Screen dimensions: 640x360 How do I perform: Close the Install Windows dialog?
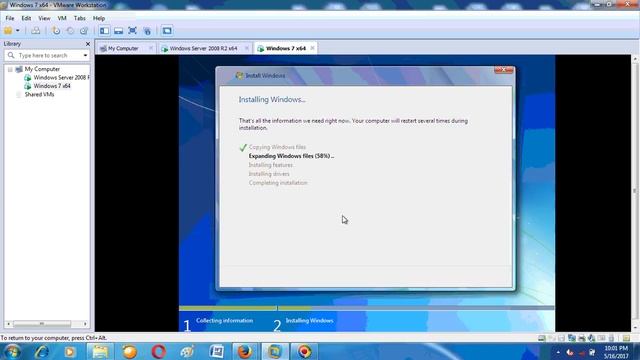tap(503, 70)
